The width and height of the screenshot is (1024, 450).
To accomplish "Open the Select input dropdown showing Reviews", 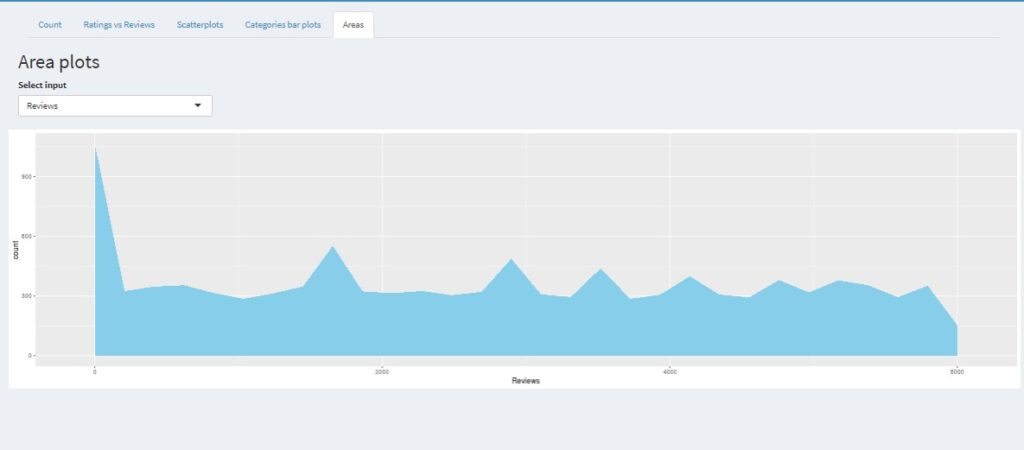I will click(115, 105).
